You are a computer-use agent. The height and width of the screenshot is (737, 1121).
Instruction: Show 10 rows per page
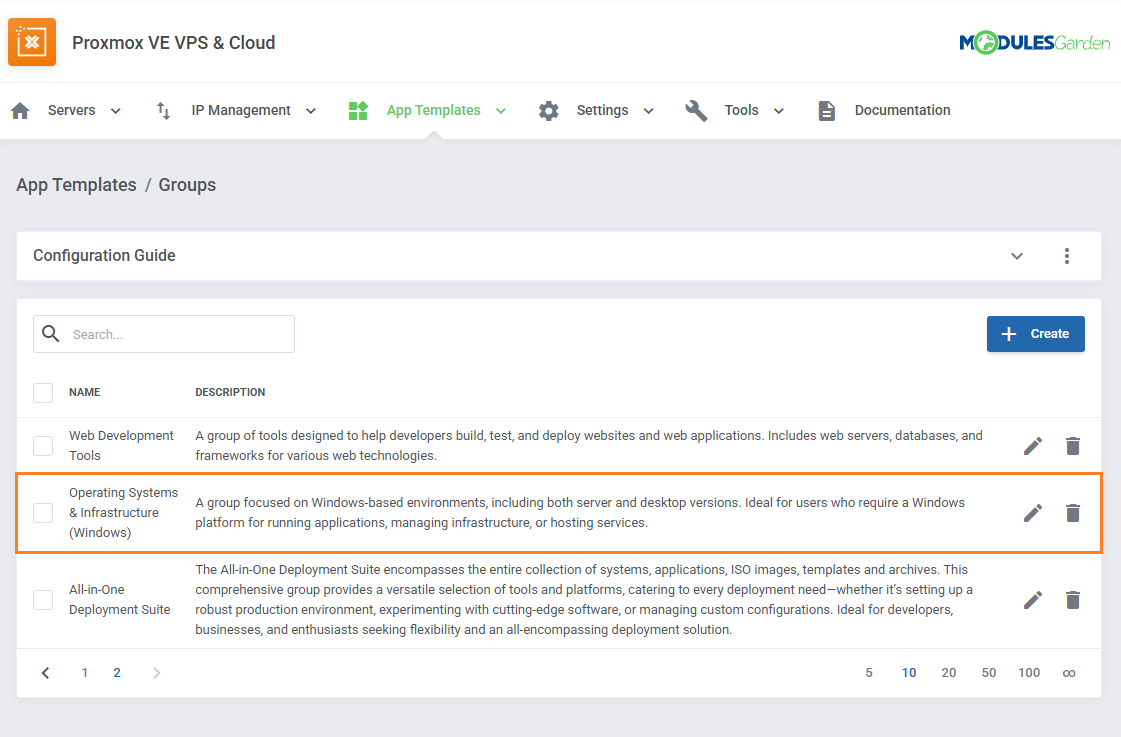pos(909,673)
